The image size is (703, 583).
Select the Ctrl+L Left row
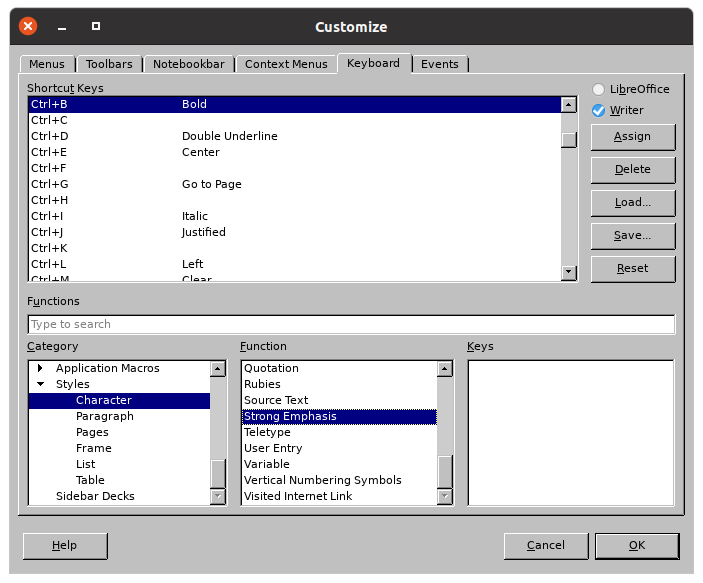295,265
